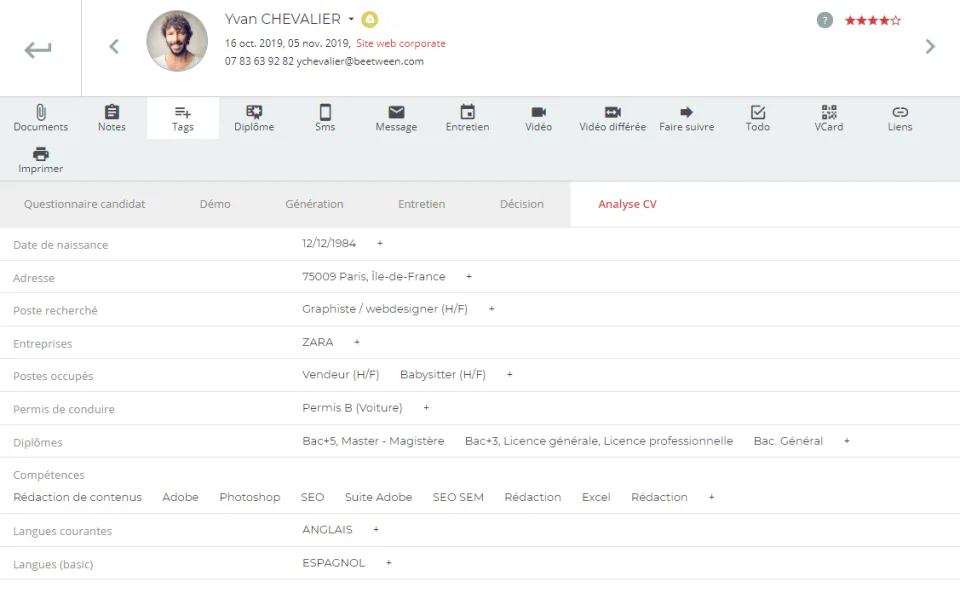
Task: Click the Bac+5, Master - Magistère tag
Action: (373, 441)
